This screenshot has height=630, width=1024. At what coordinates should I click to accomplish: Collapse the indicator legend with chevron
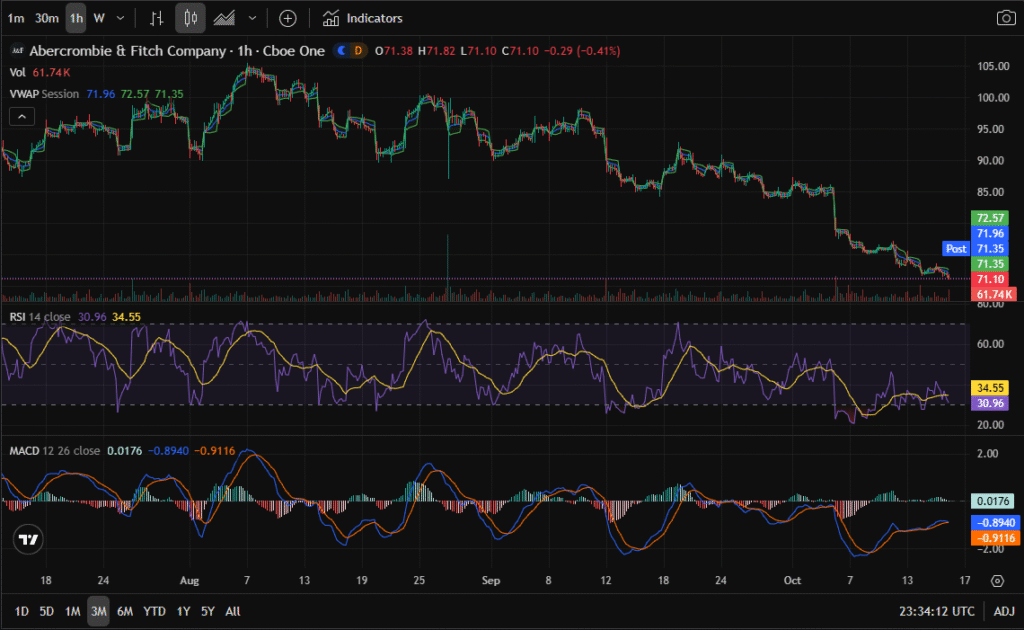[x=20, y=116]
